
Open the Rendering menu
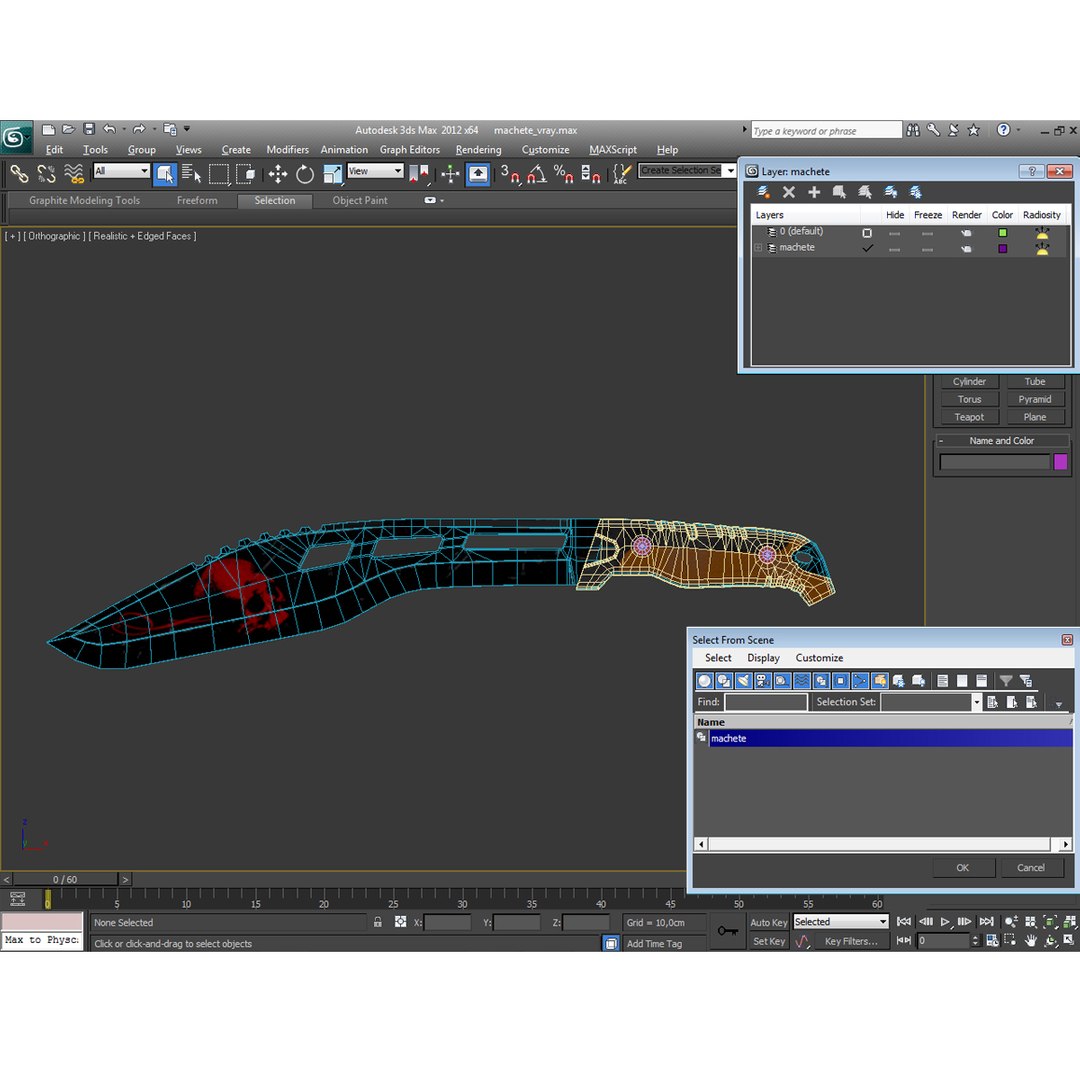(478, 149)
